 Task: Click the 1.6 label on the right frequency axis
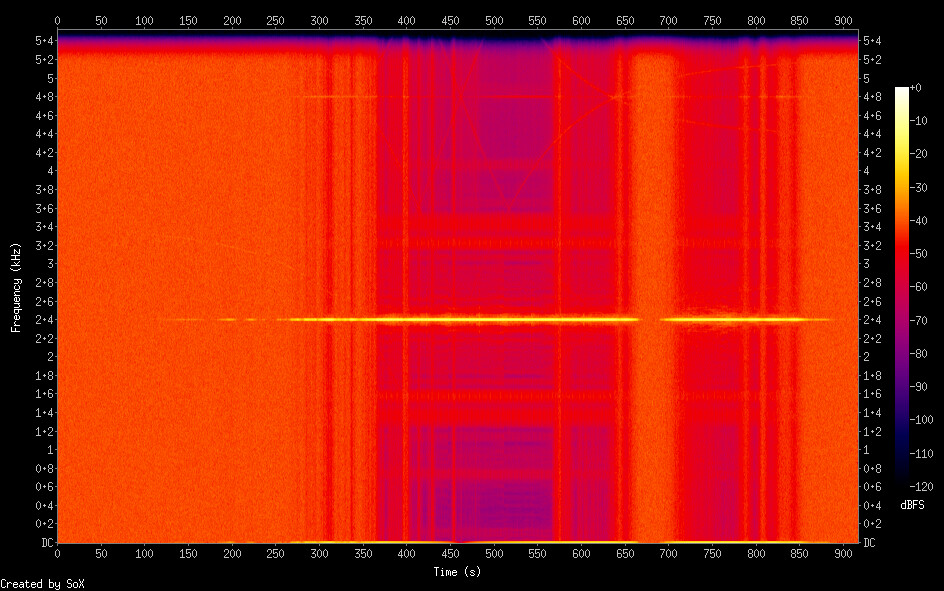pos(871,394)
